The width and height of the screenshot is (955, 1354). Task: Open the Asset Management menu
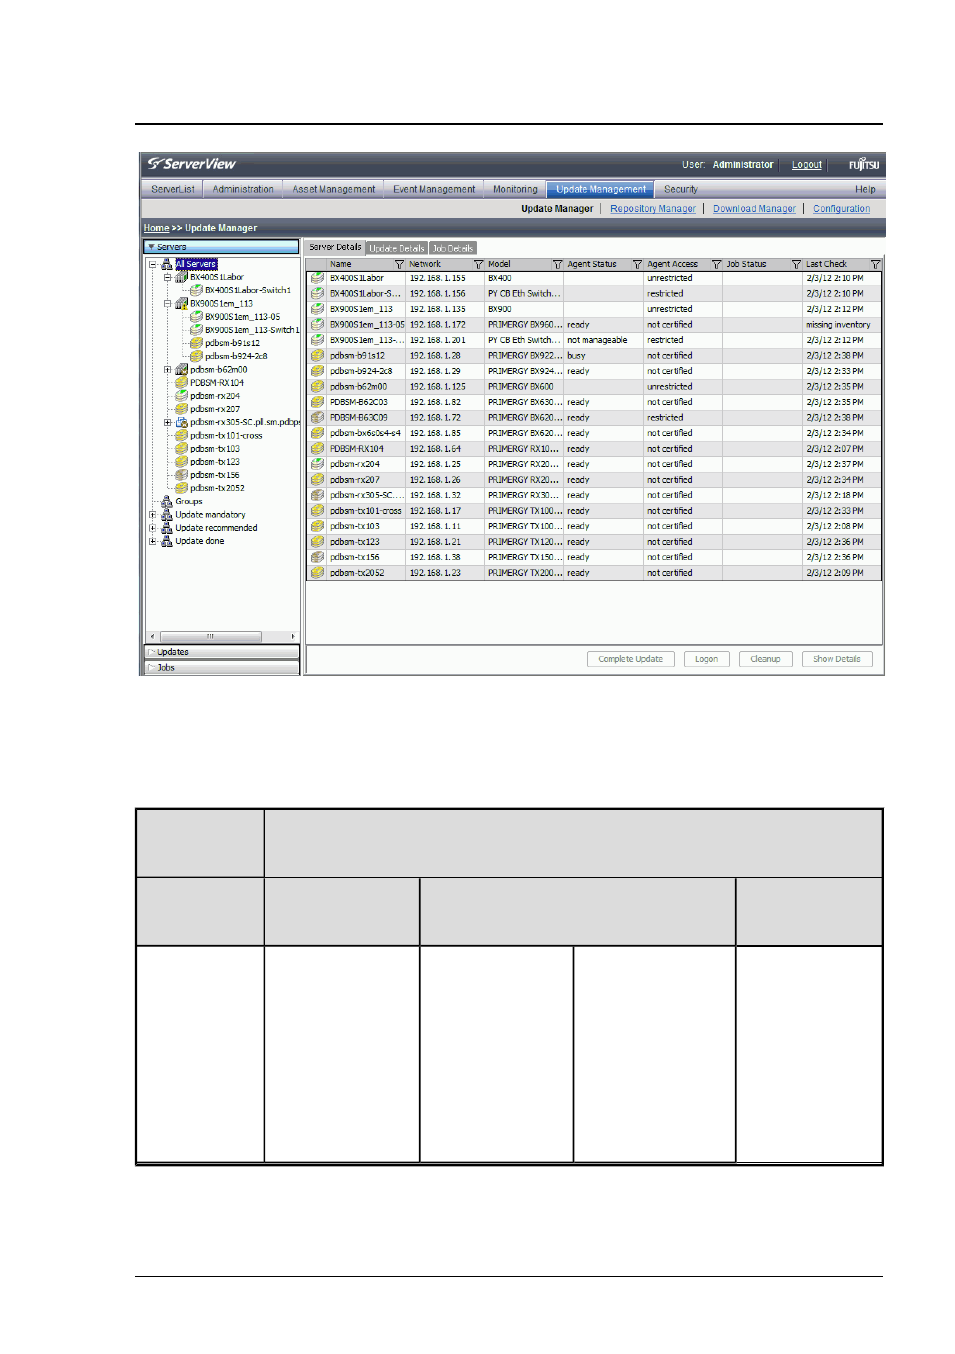pos(334,189)
